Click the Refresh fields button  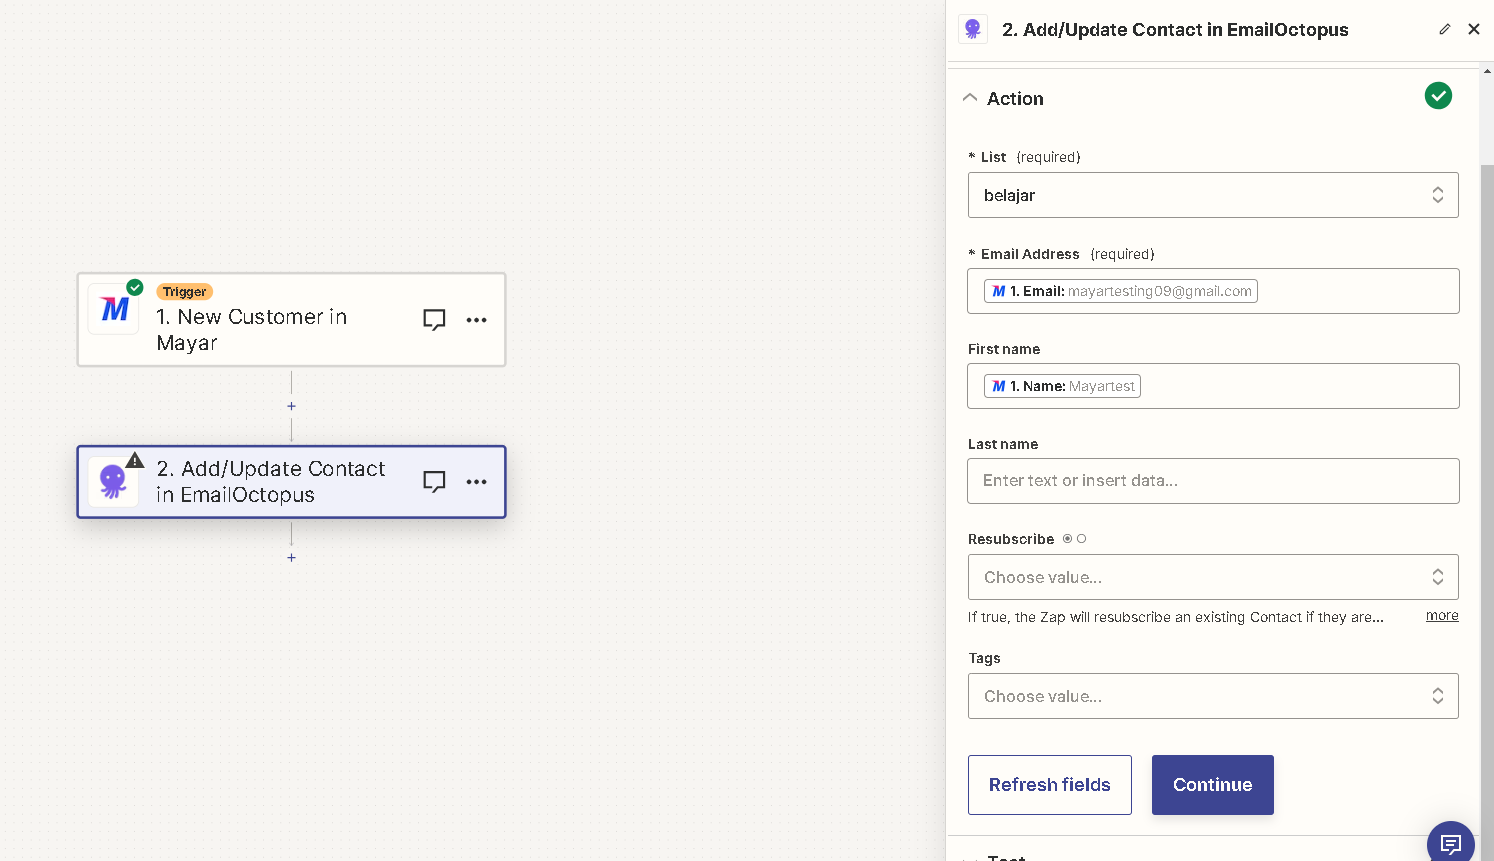click(1050, 785)
